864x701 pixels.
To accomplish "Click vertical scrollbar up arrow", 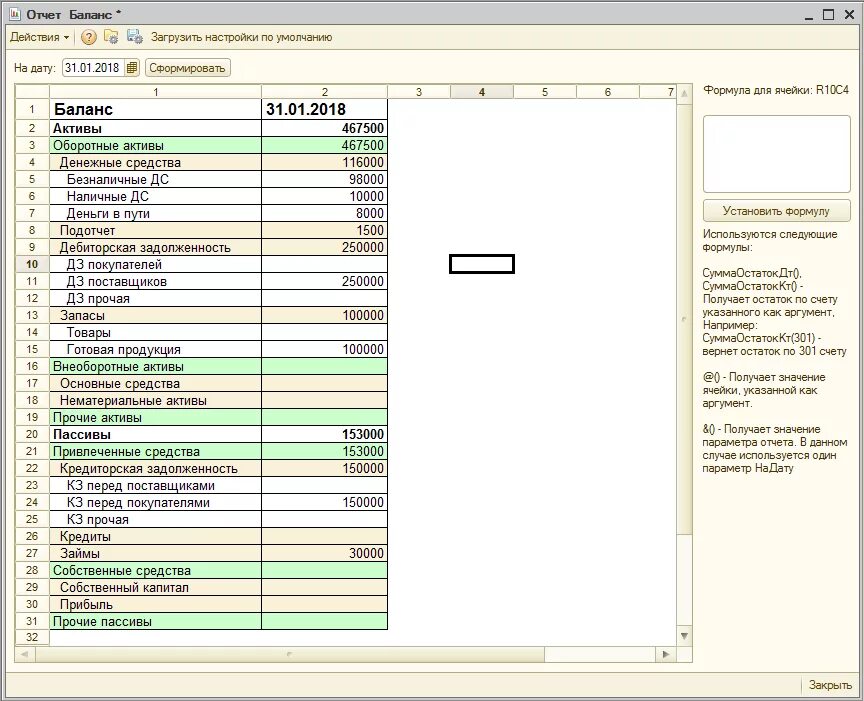I will click(684, 93).
